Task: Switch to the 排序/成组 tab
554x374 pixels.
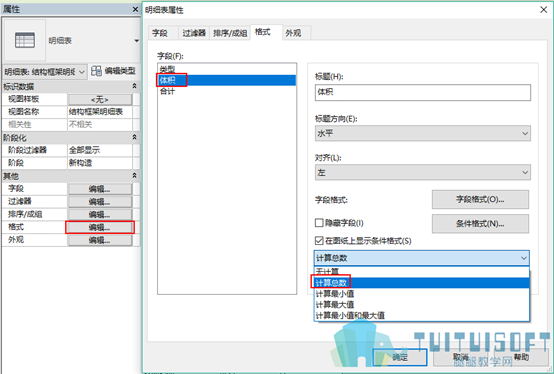Action: 230,33
